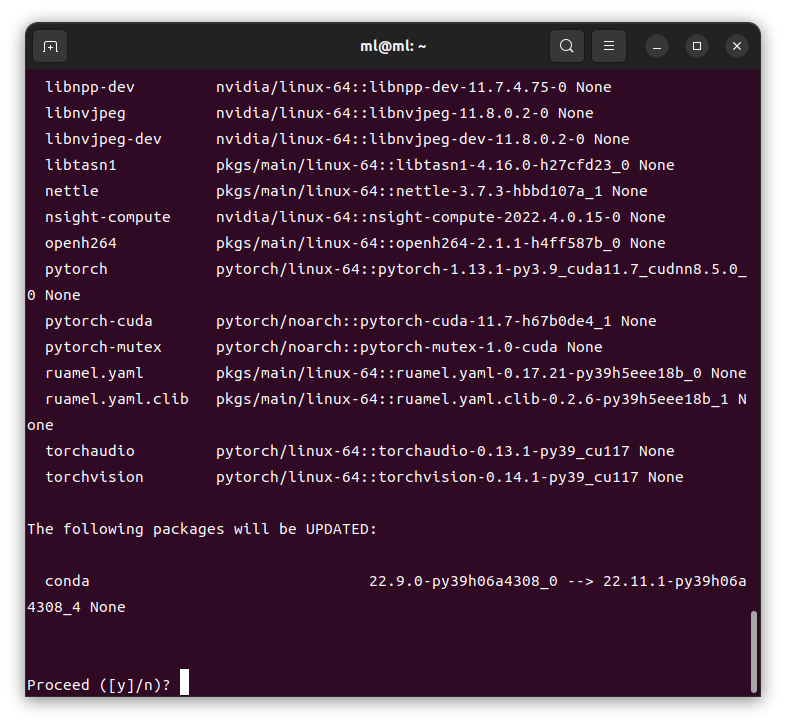This screenshot has height=725, width=786.
Task: Click the nsight-compute-2022.4.0.15-0 source string
Action: click(x=418, y=217)
